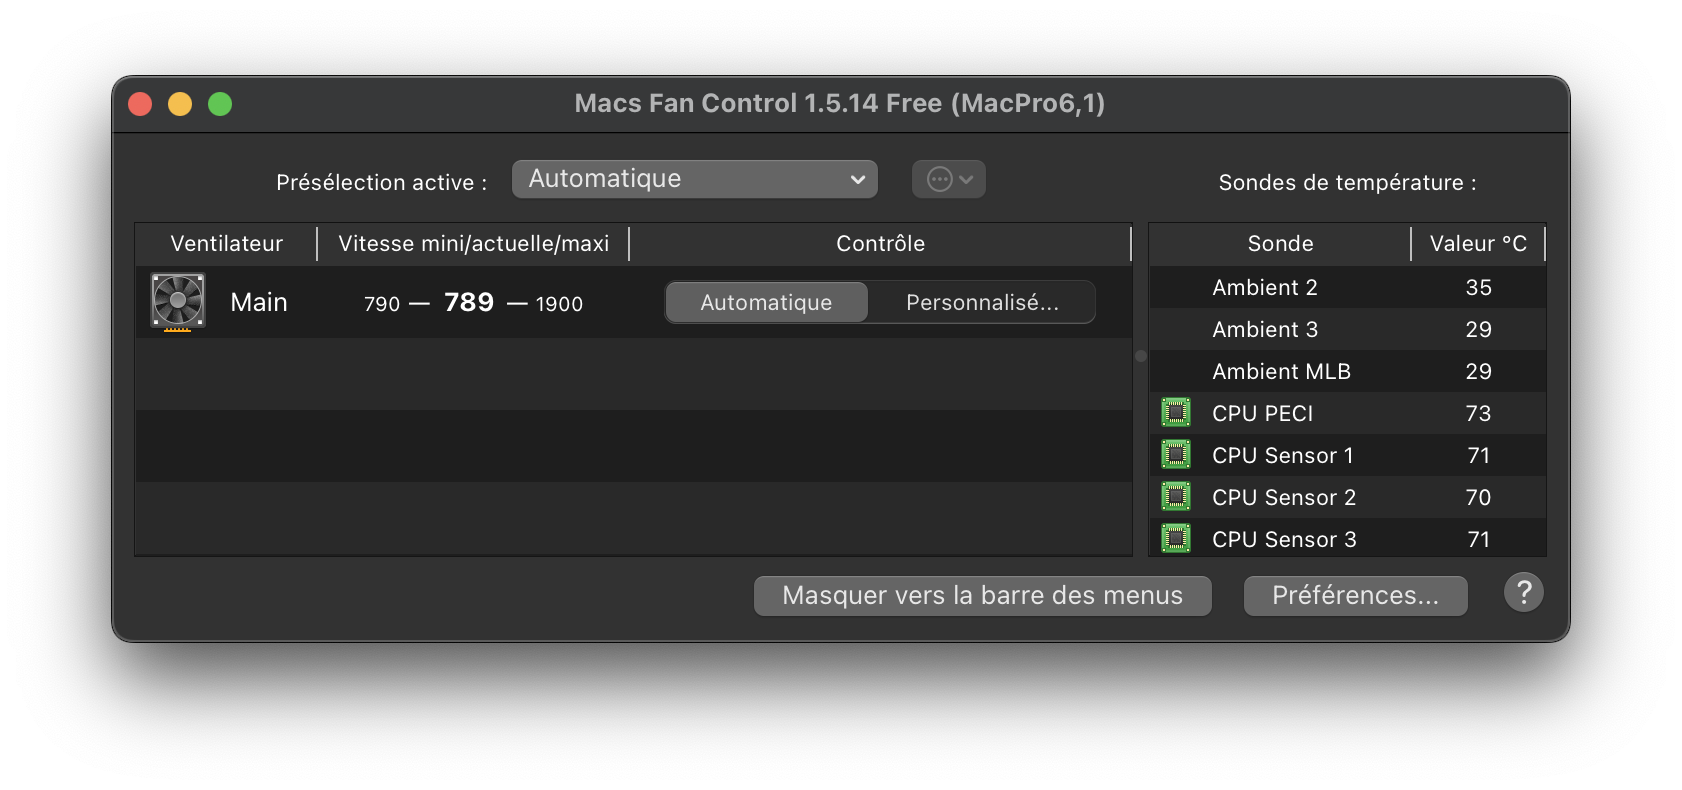Click the Sonde column header

pos(1280,243)
